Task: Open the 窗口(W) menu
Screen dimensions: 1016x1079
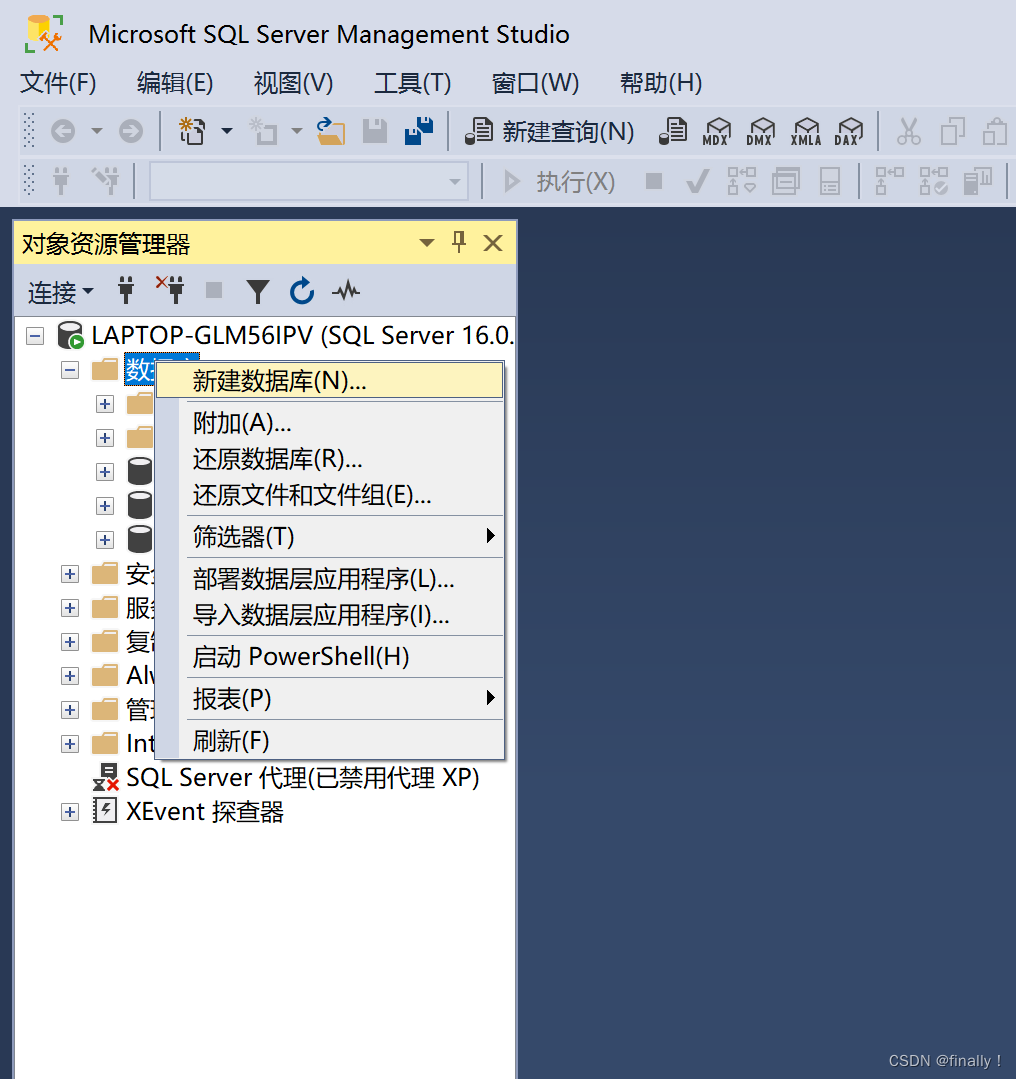Action: (535, 83)
